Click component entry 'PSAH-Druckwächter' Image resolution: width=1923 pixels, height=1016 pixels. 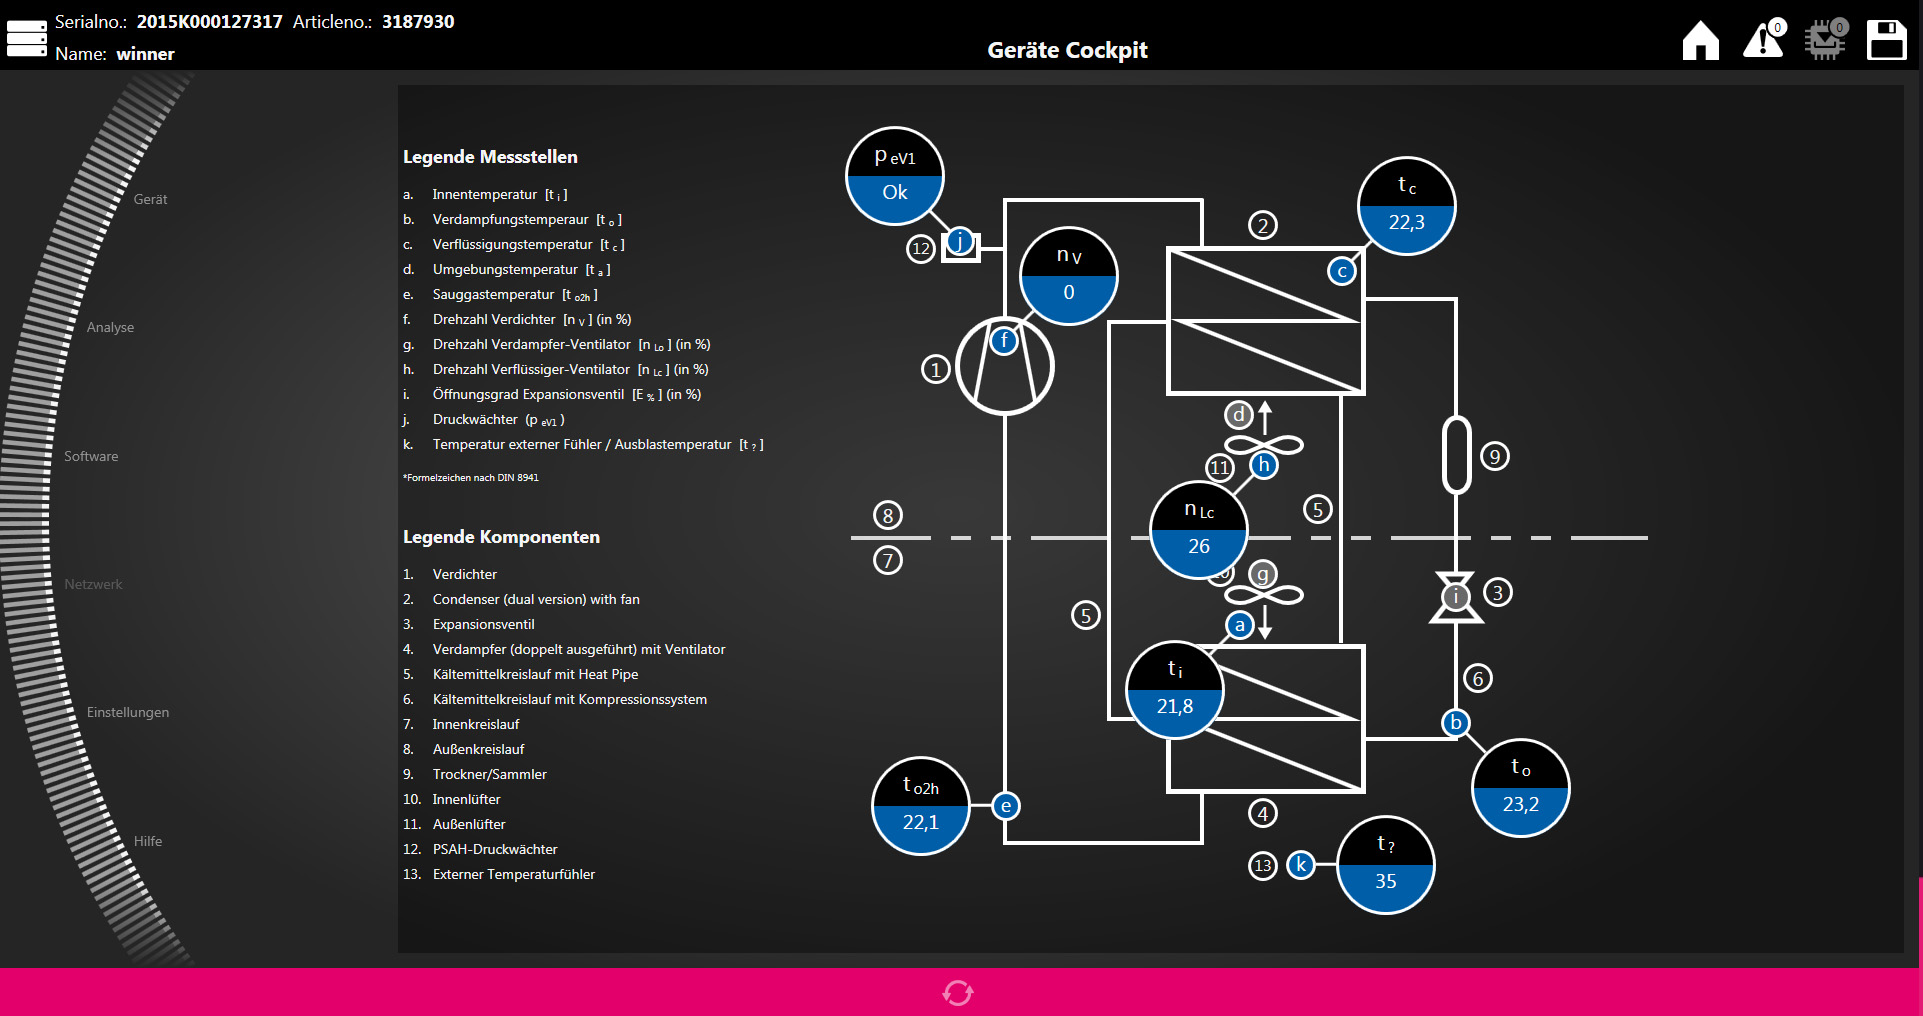coord(495,849)
